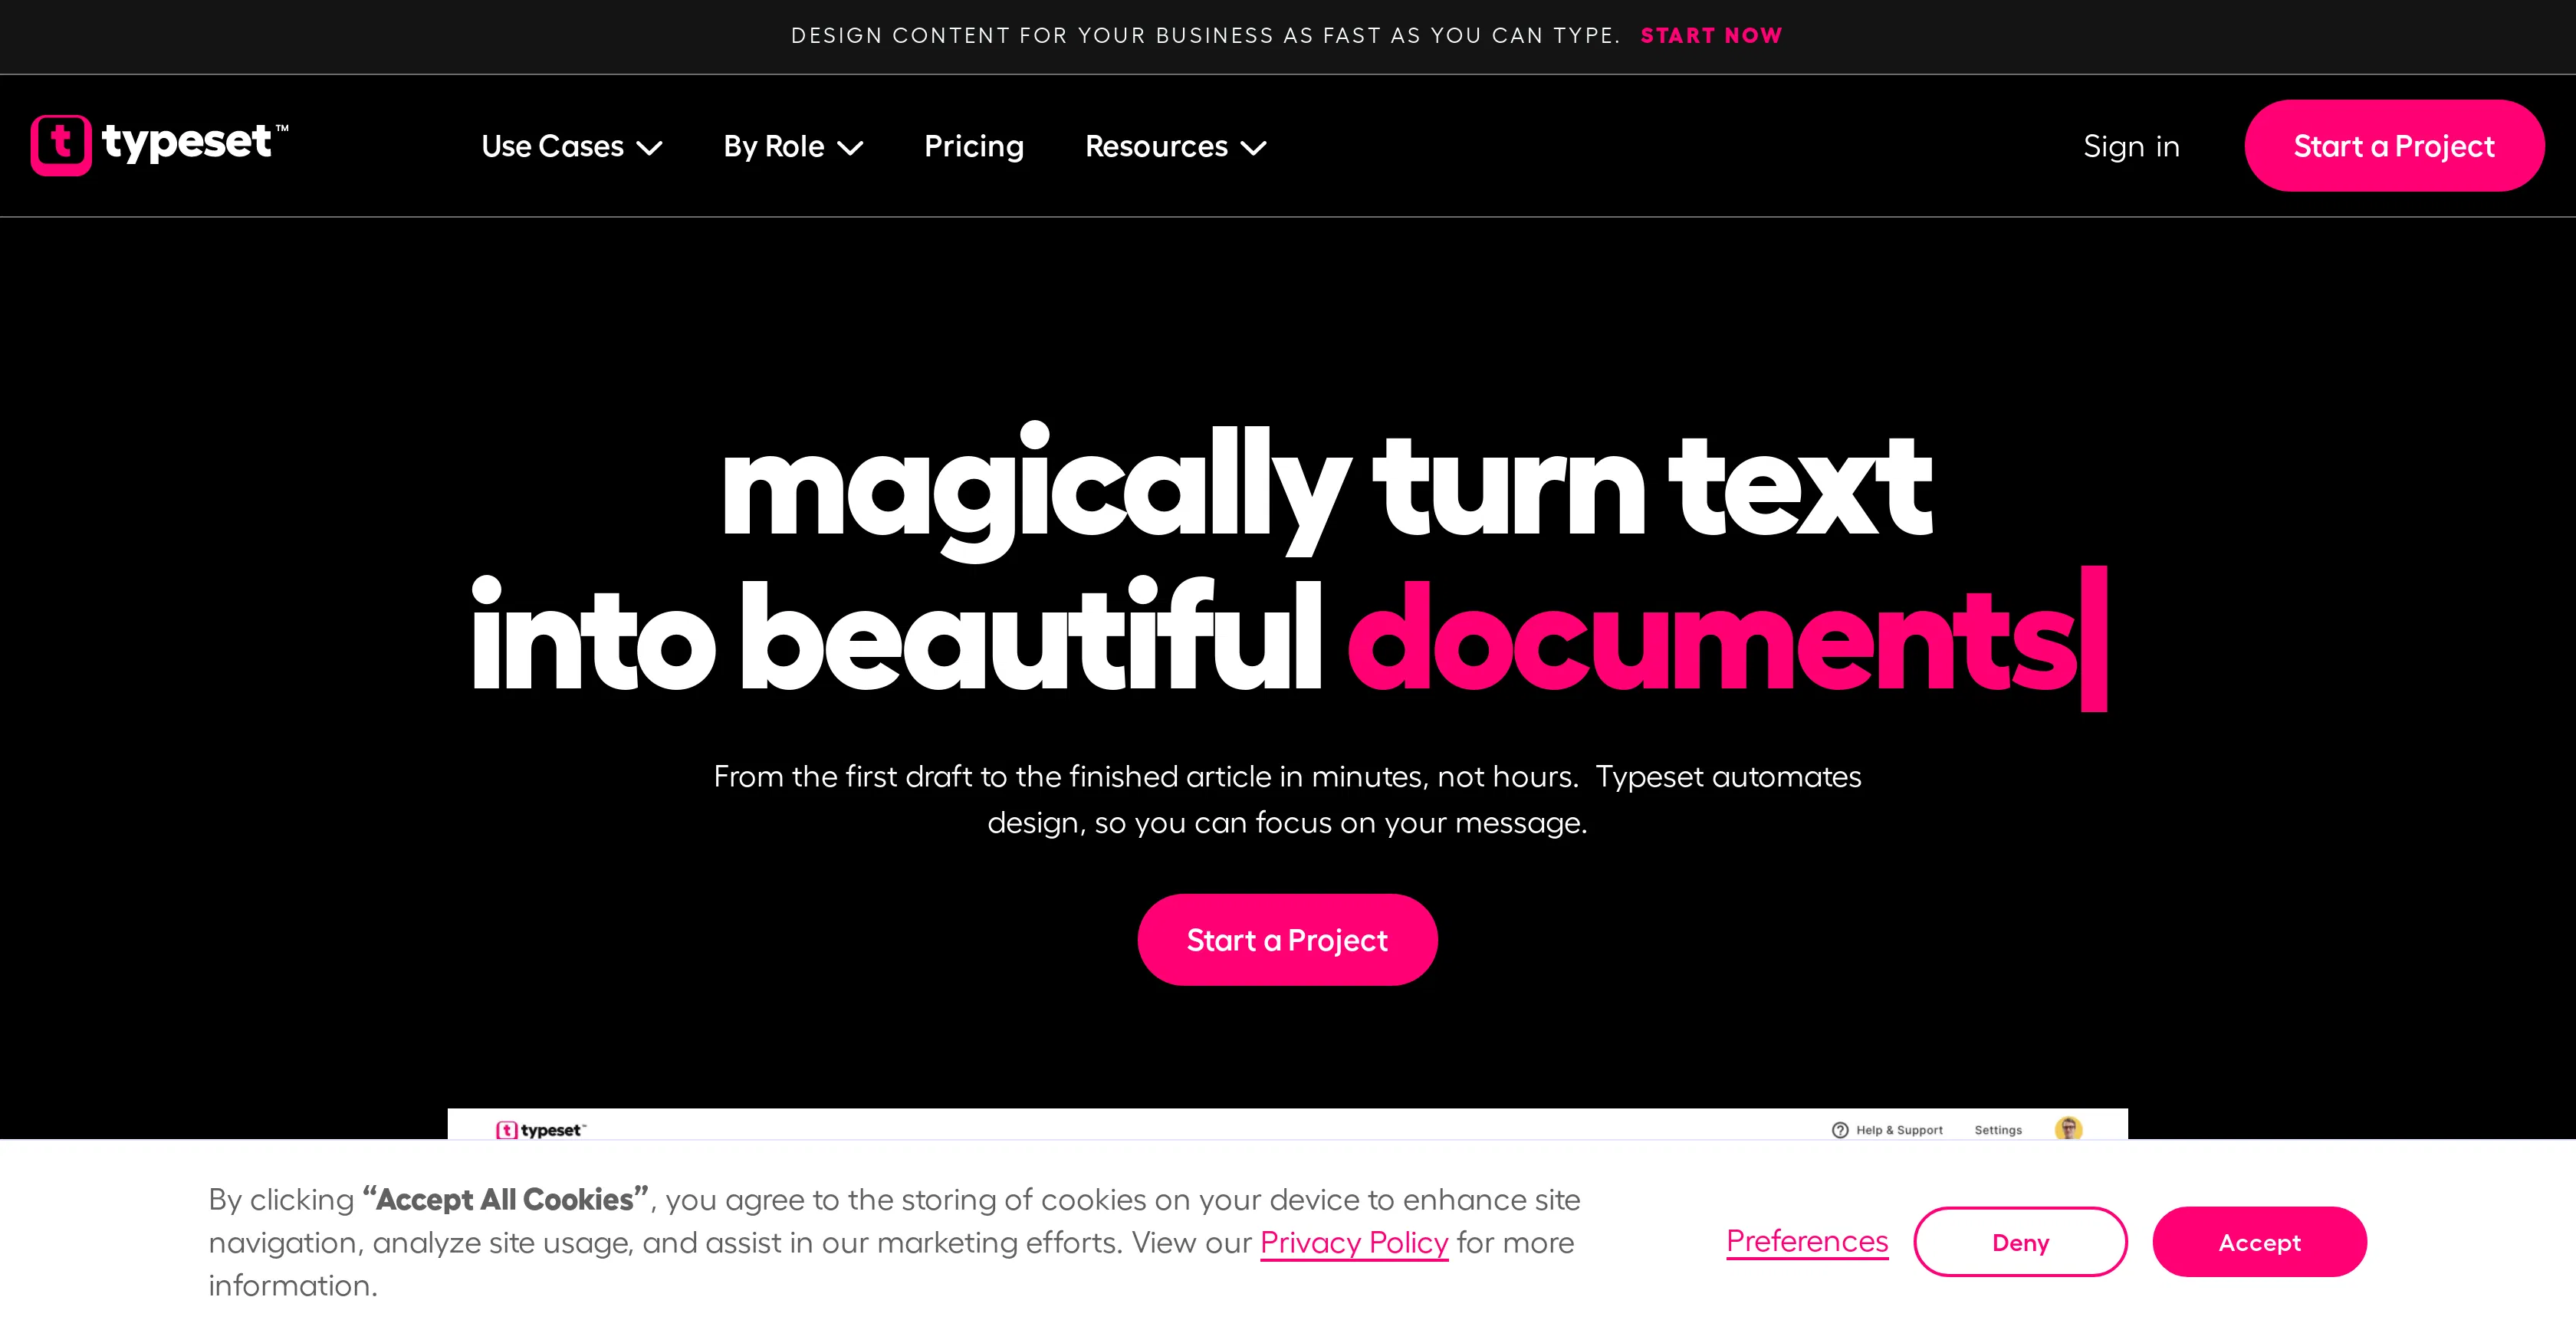
Task: Click Start a Project in the top navigation
Action: [x=2394, y=146]
